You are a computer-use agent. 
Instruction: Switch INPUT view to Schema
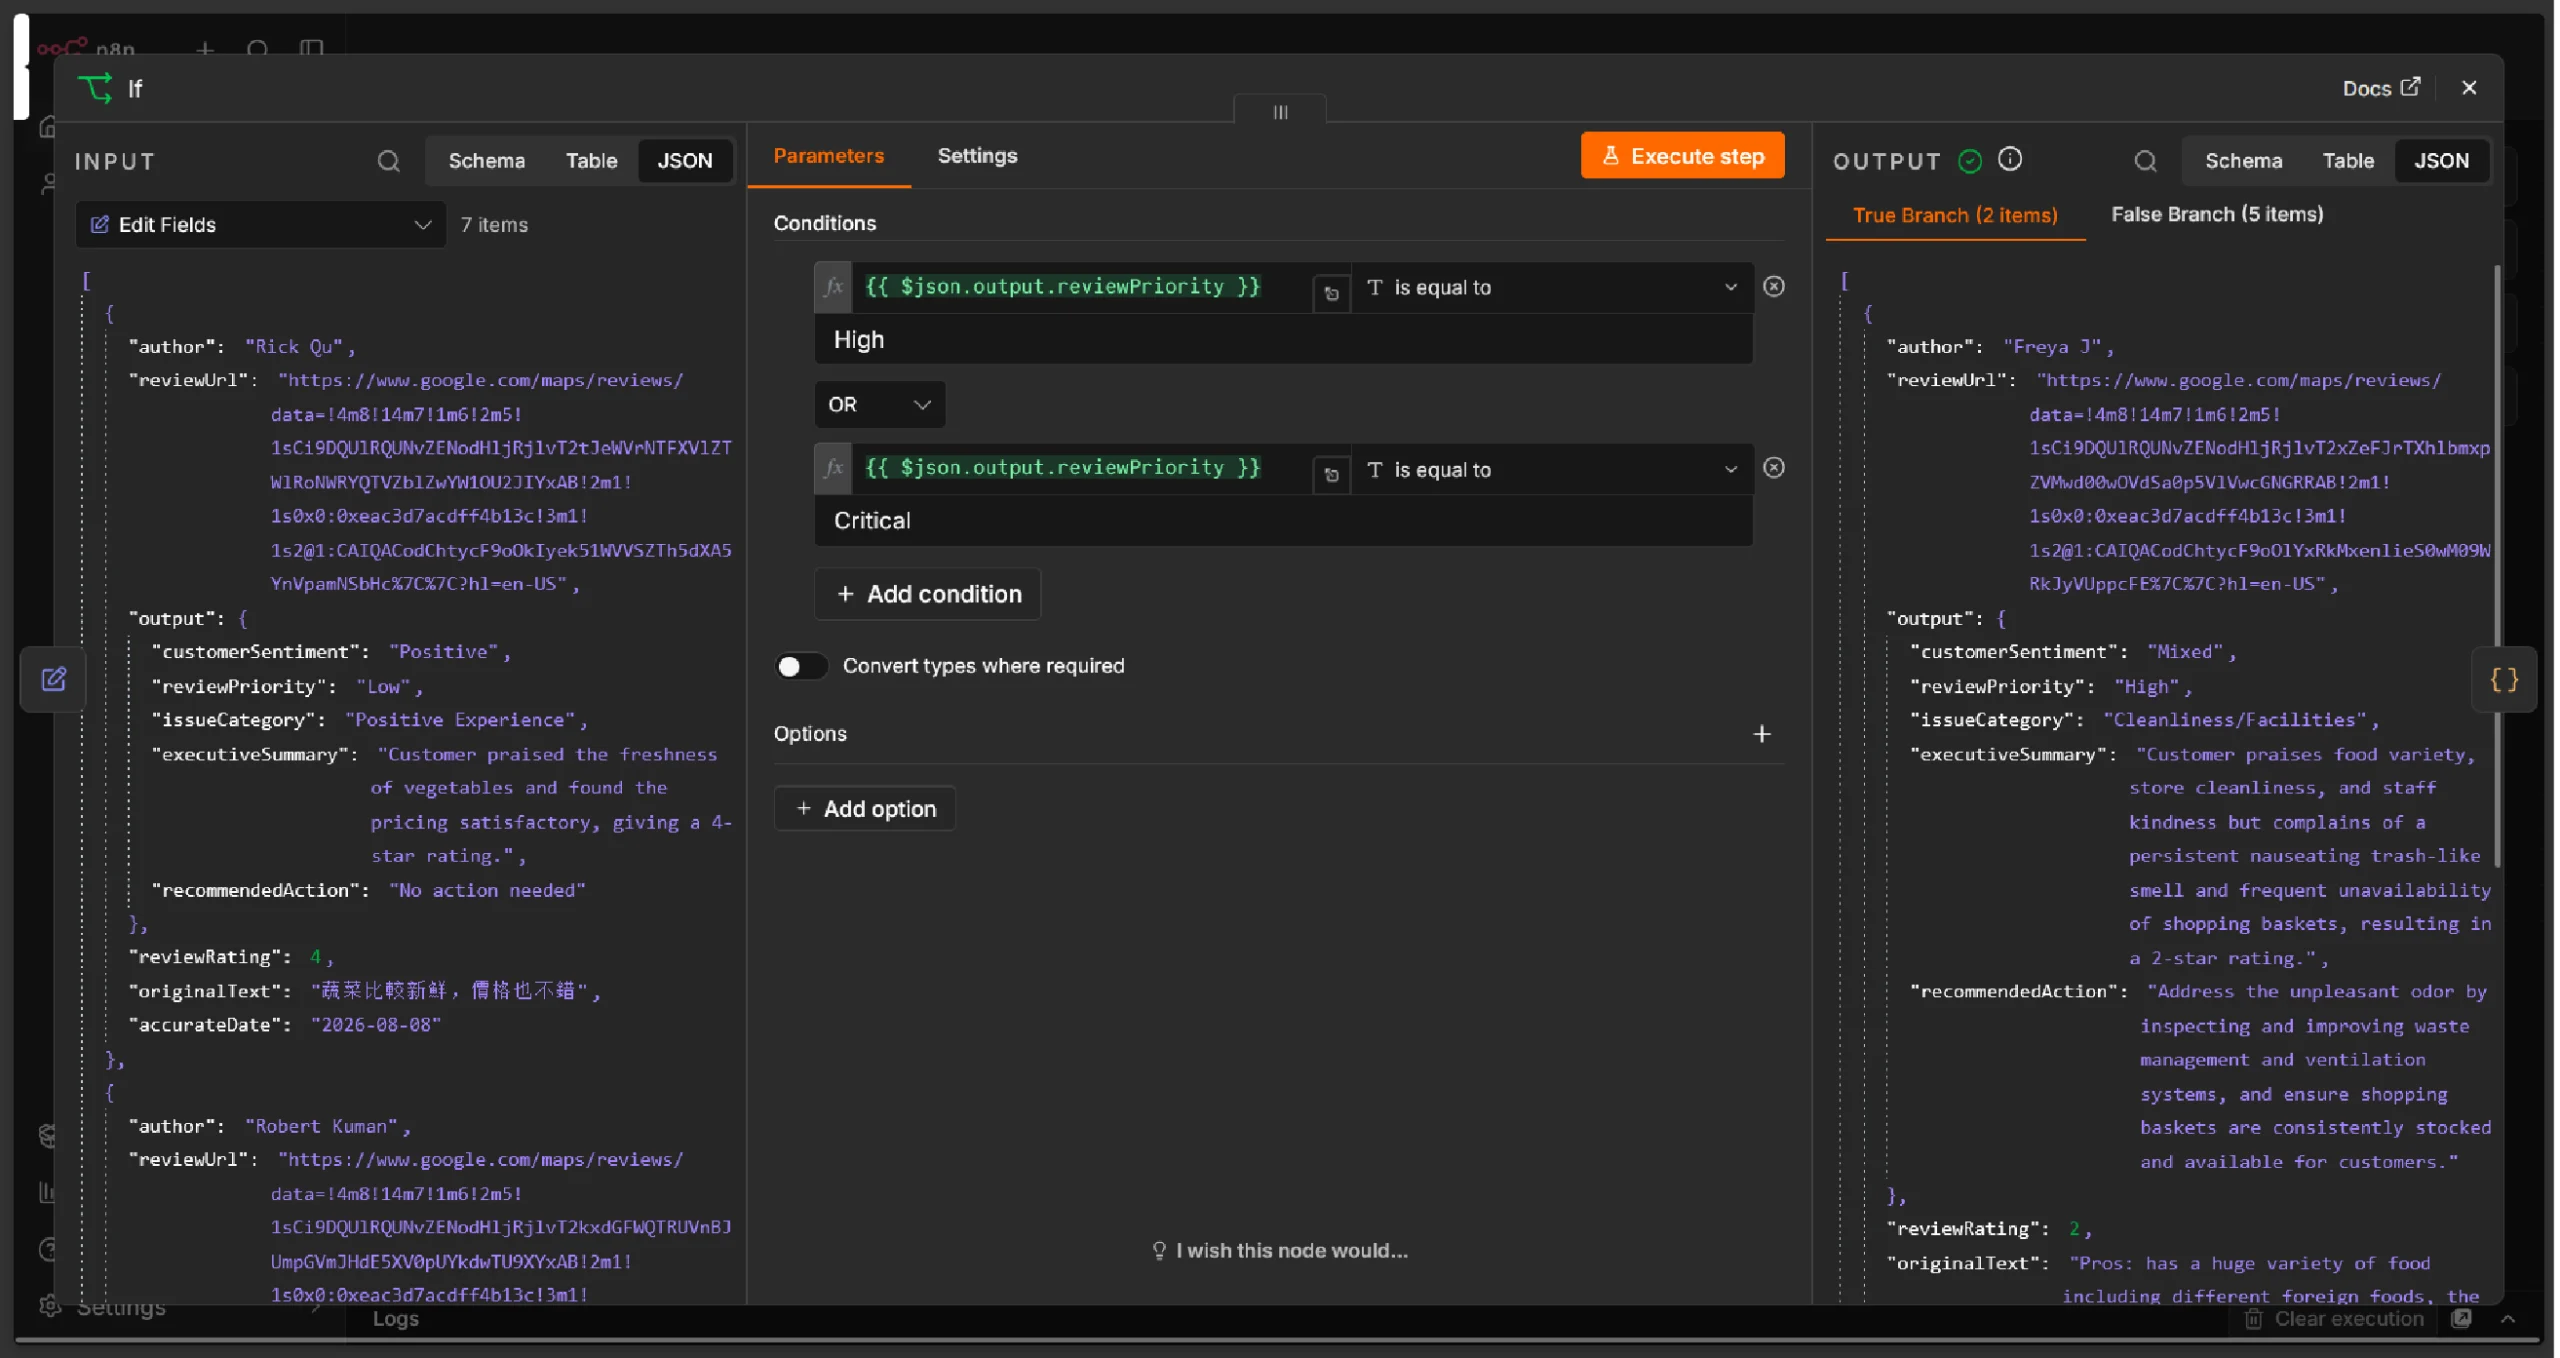coord(486,161)
